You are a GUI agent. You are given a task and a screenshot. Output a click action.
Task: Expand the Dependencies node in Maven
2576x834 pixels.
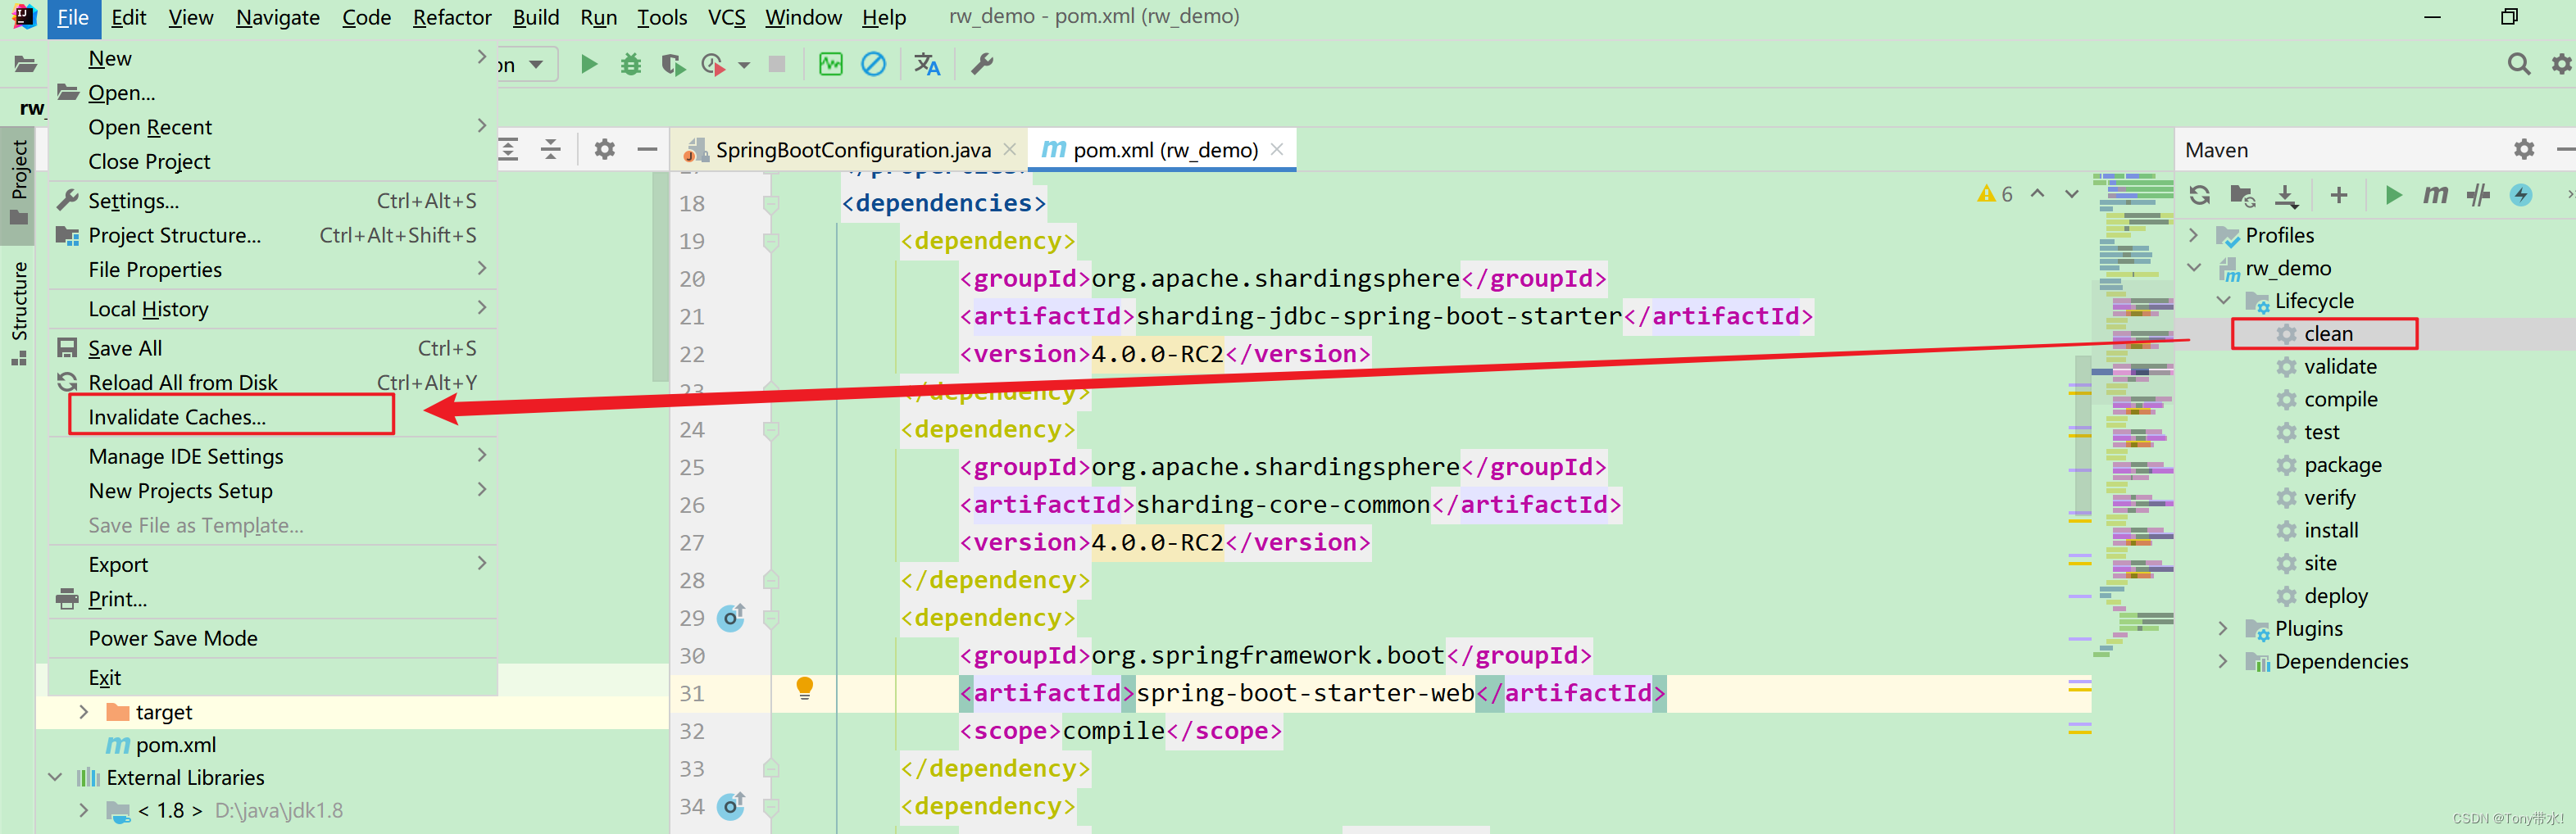[x=2223, y=662]
